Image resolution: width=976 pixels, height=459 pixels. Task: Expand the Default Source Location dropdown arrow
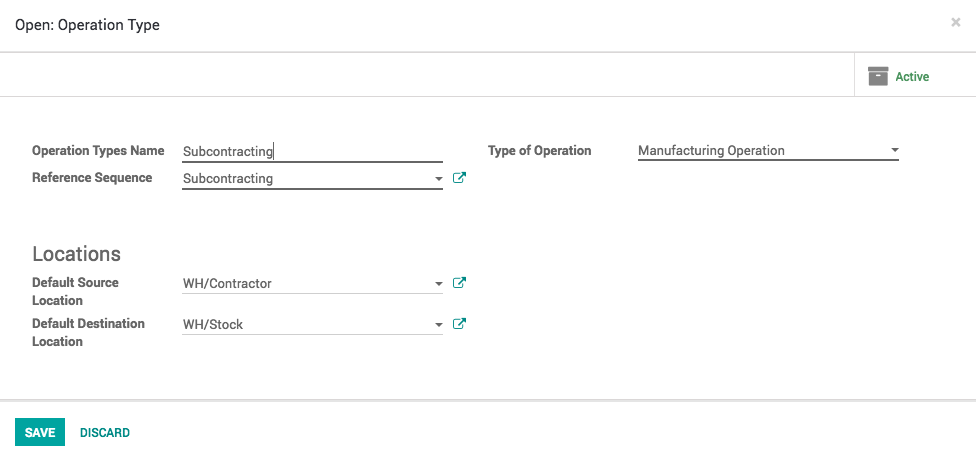click(438, 285)
